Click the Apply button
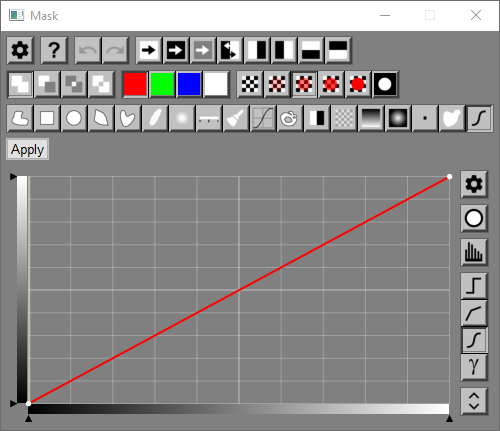The height and width of the screenshot is (431, 500). click(27, 149)
